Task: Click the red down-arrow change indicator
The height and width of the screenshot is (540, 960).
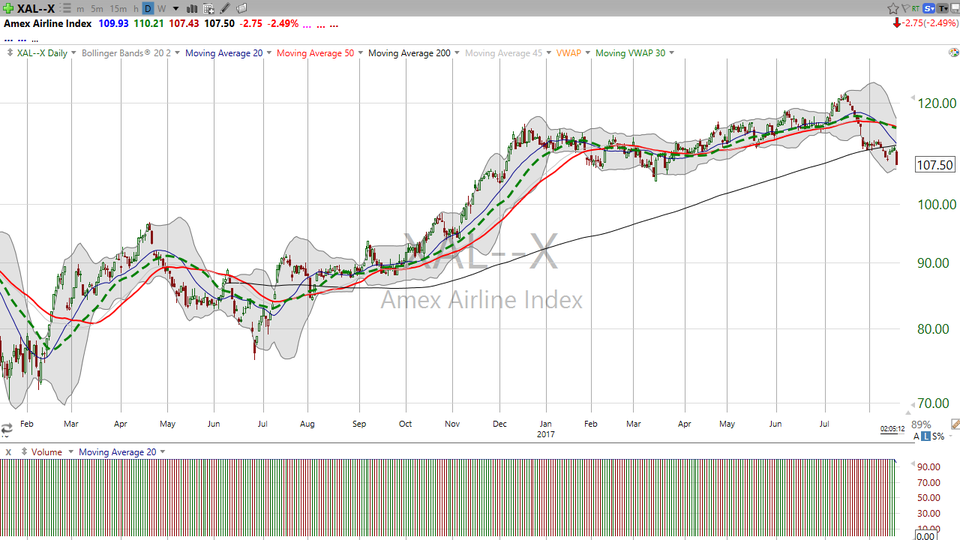Action: click(896, 23)
